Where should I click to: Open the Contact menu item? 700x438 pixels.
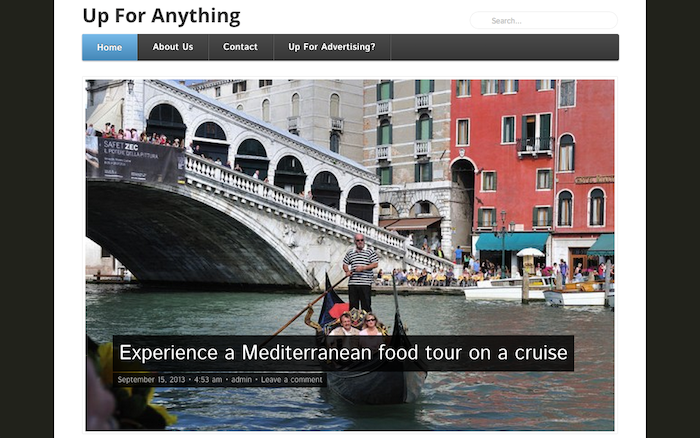click(240, 47)
